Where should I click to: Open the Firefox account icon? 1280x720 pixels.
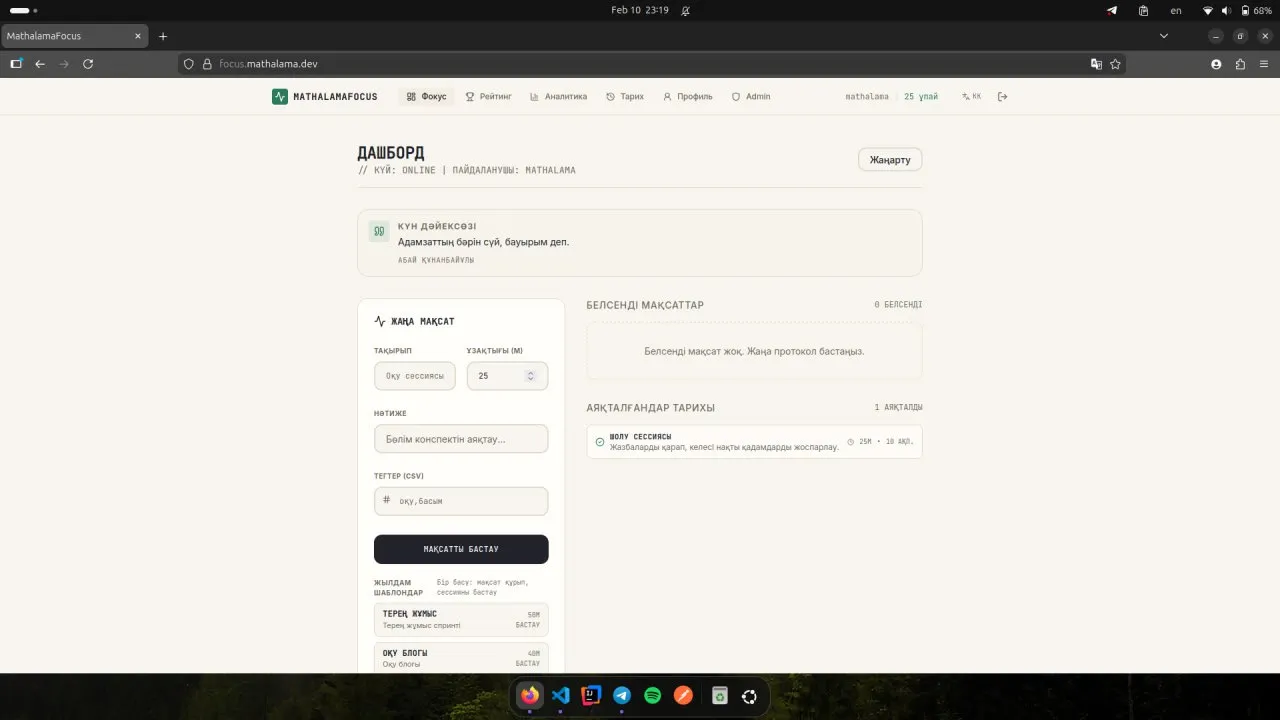[1216, 64]
